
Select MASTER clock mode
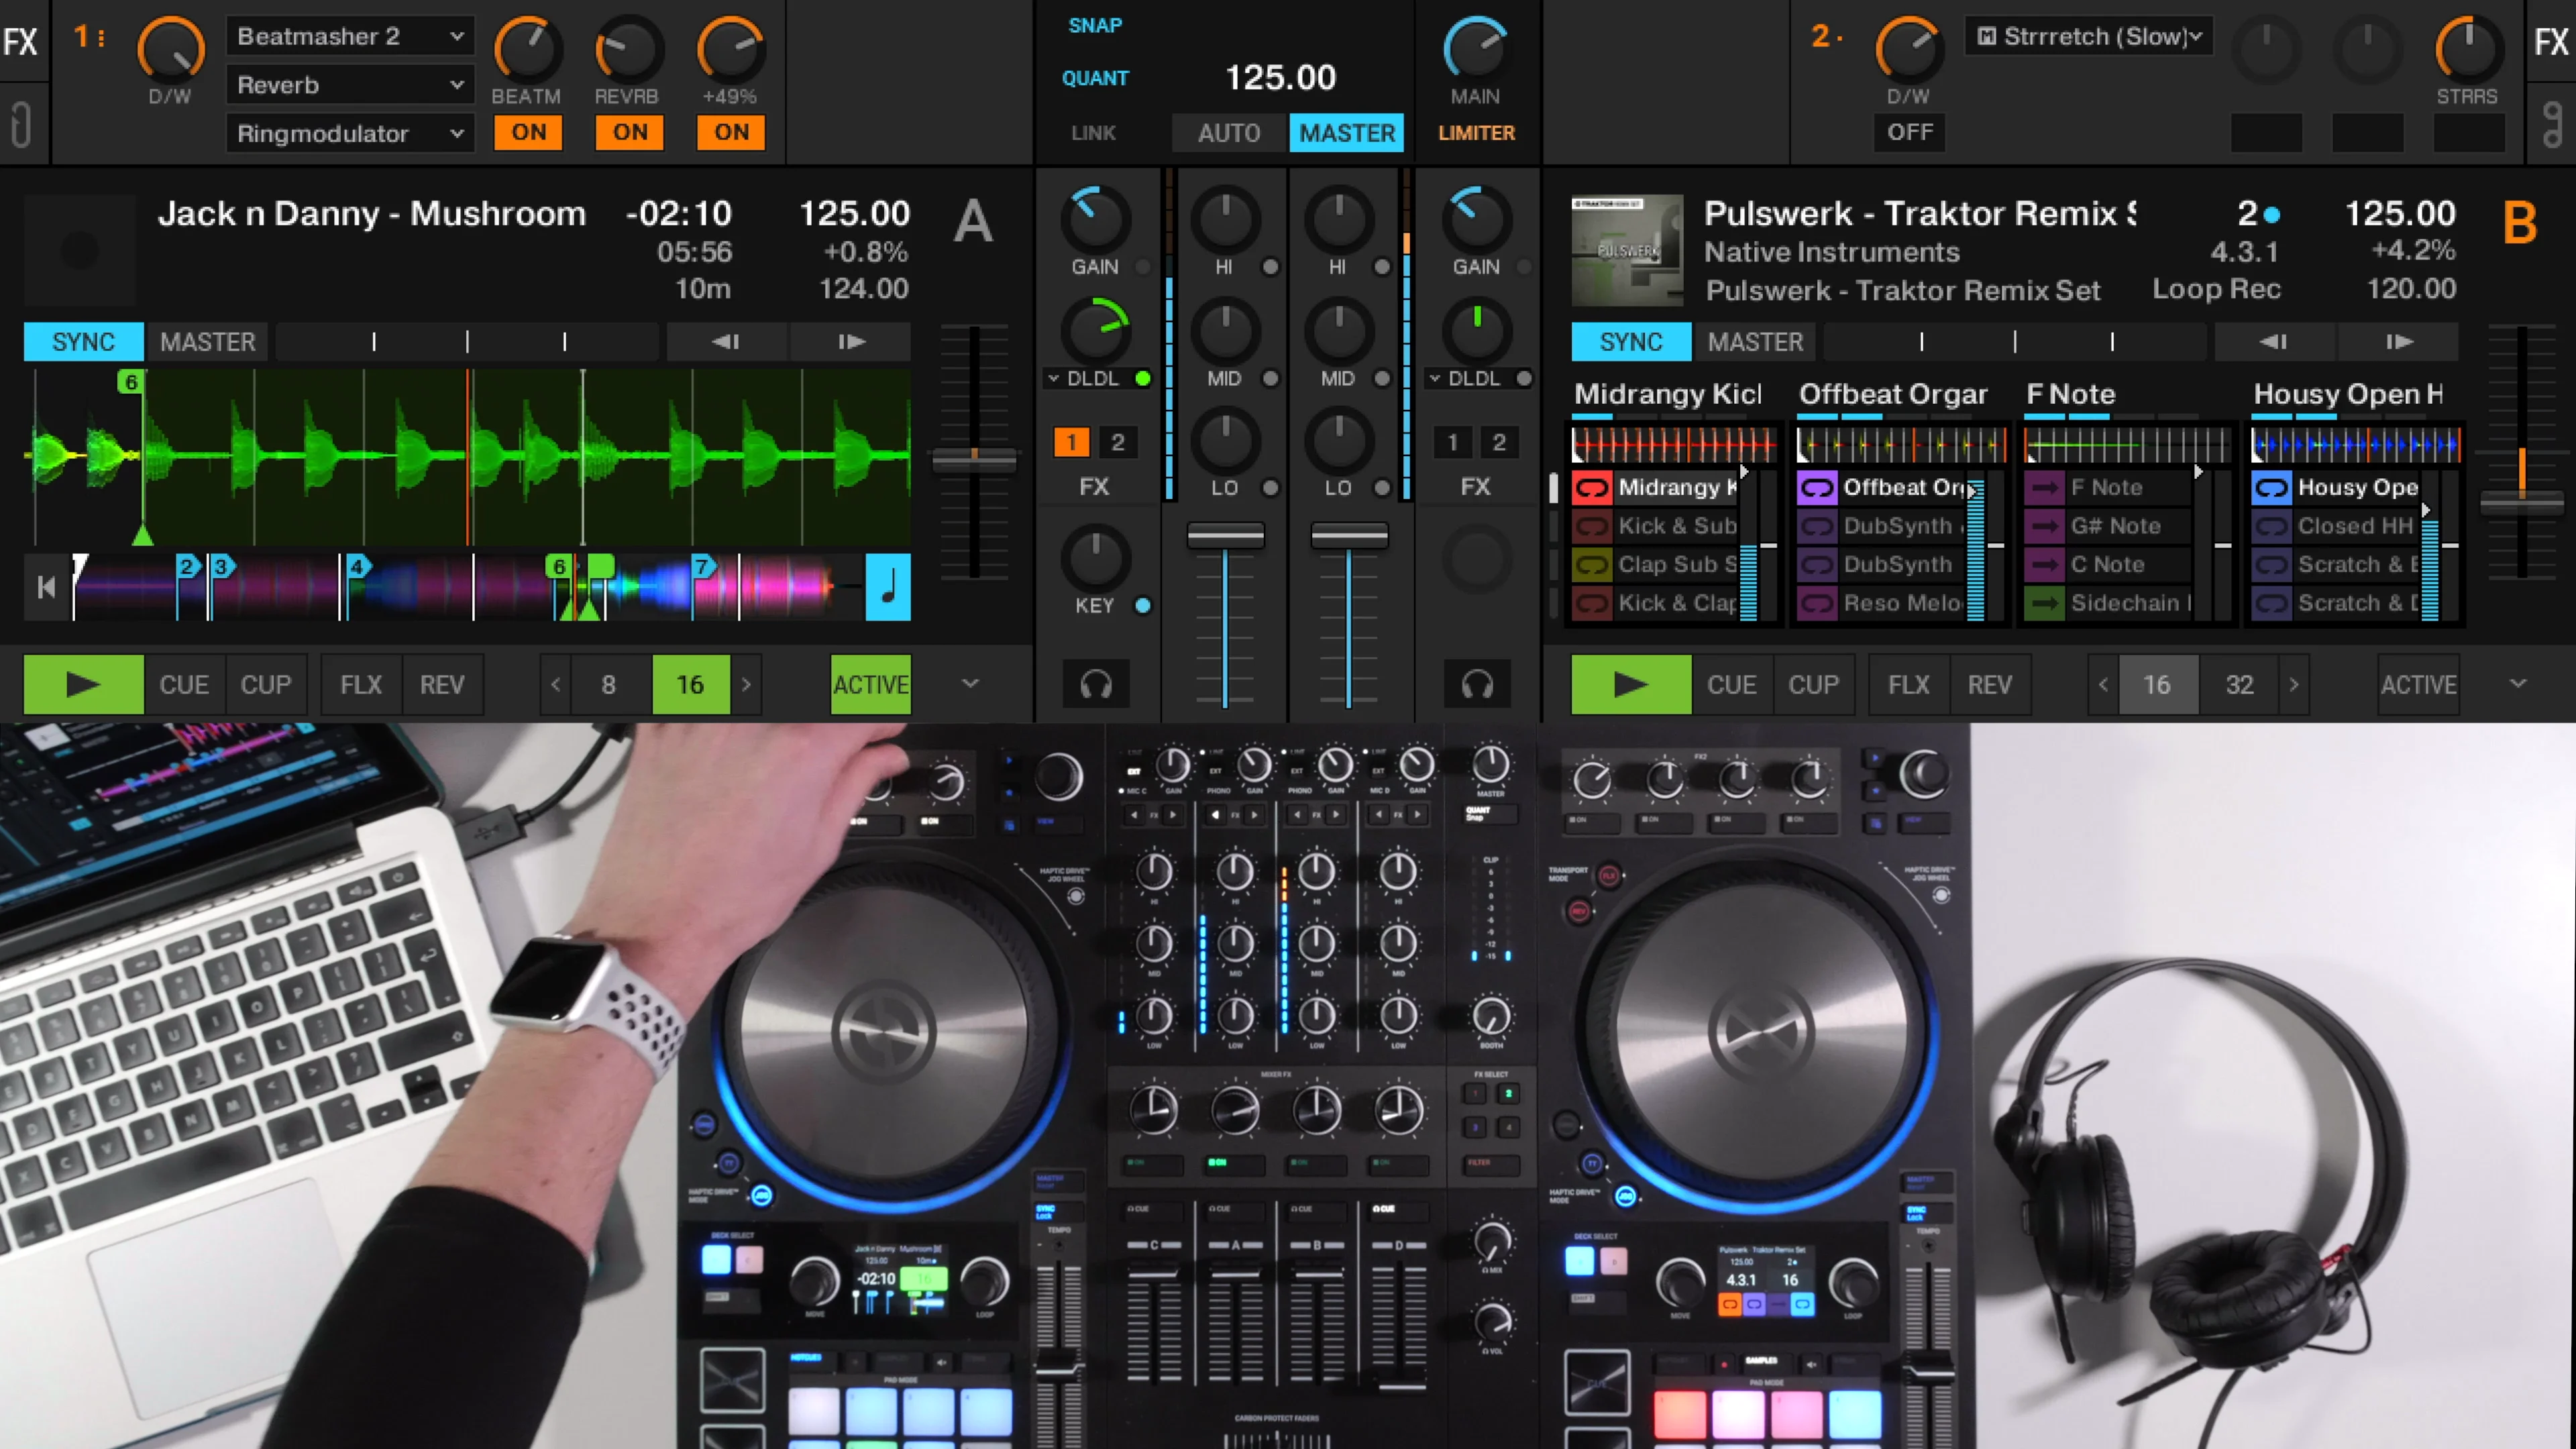pos(1346,133)
